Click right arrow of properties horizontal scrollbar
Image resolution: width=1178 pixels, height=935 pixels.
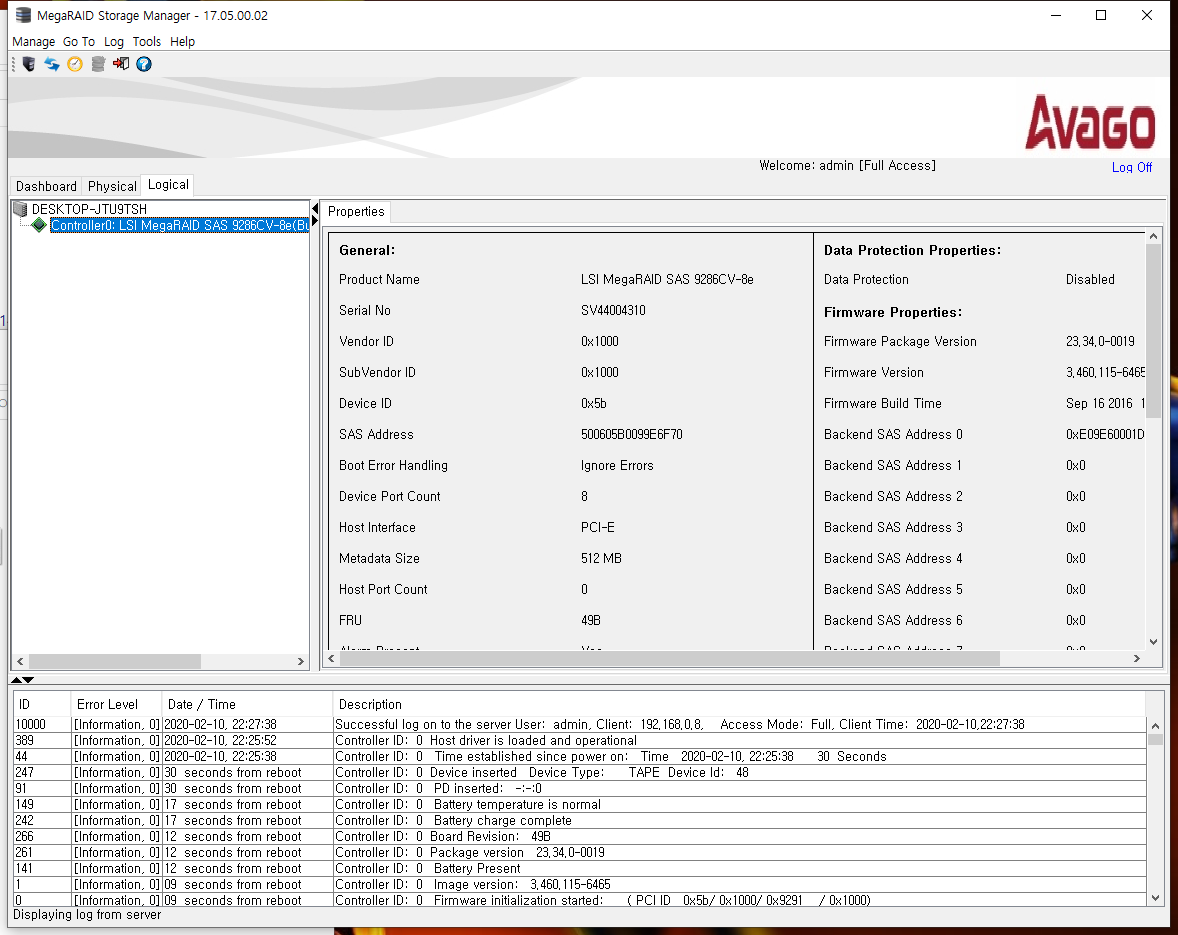pos(1137,659)
